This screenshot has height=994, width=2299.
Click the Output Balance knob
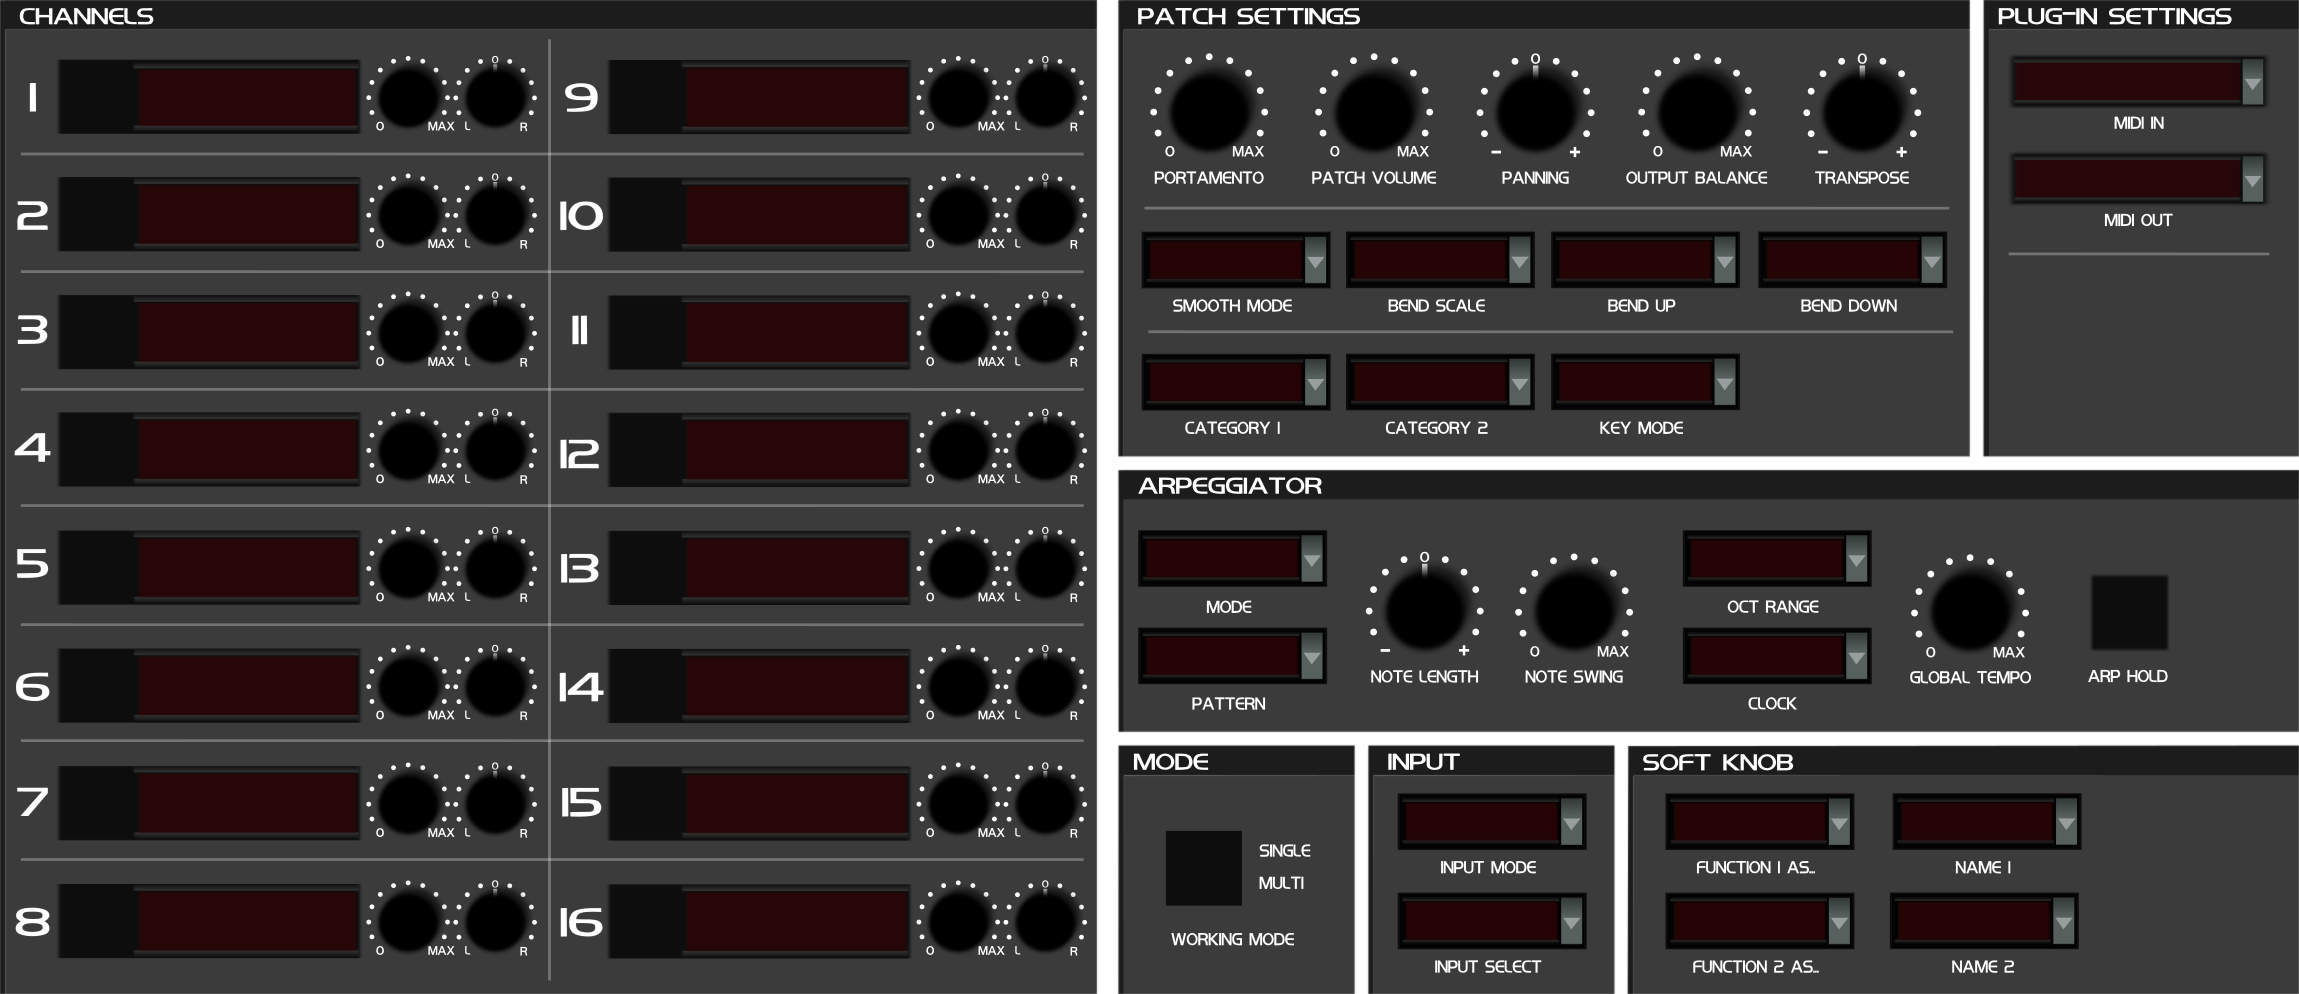1697,110
